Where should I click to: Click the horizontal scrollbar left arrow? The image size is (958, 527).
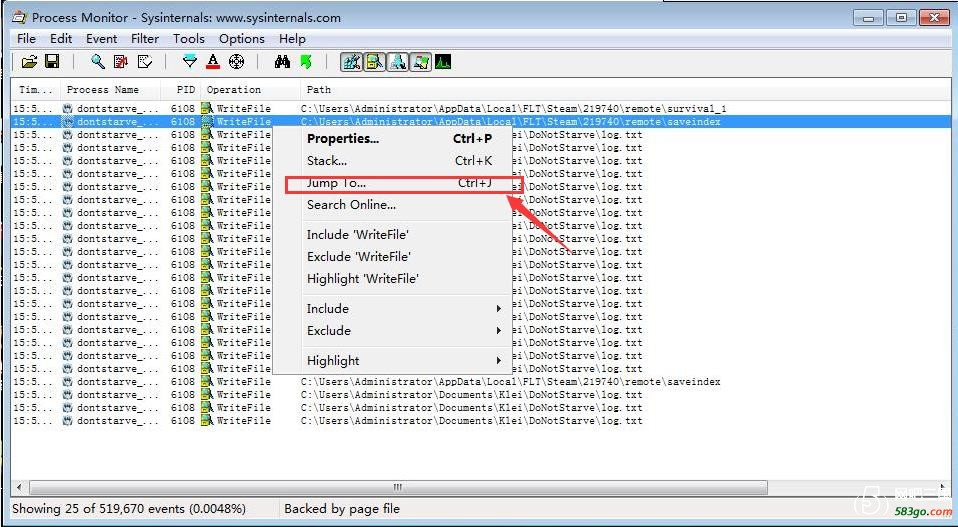(x=20, y=487)
